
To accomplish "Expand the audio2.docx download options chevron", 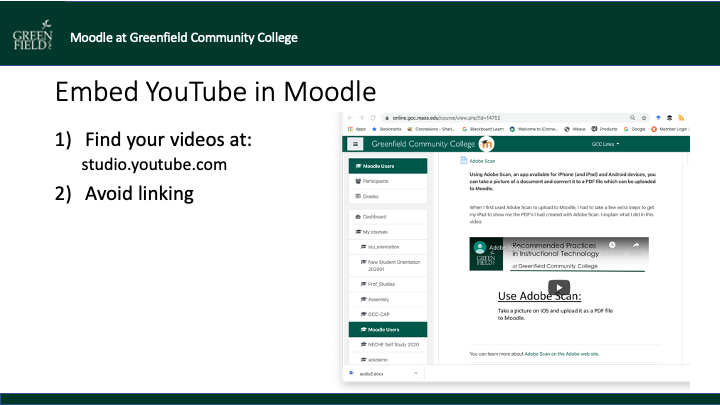I will [x=416, y=373].
